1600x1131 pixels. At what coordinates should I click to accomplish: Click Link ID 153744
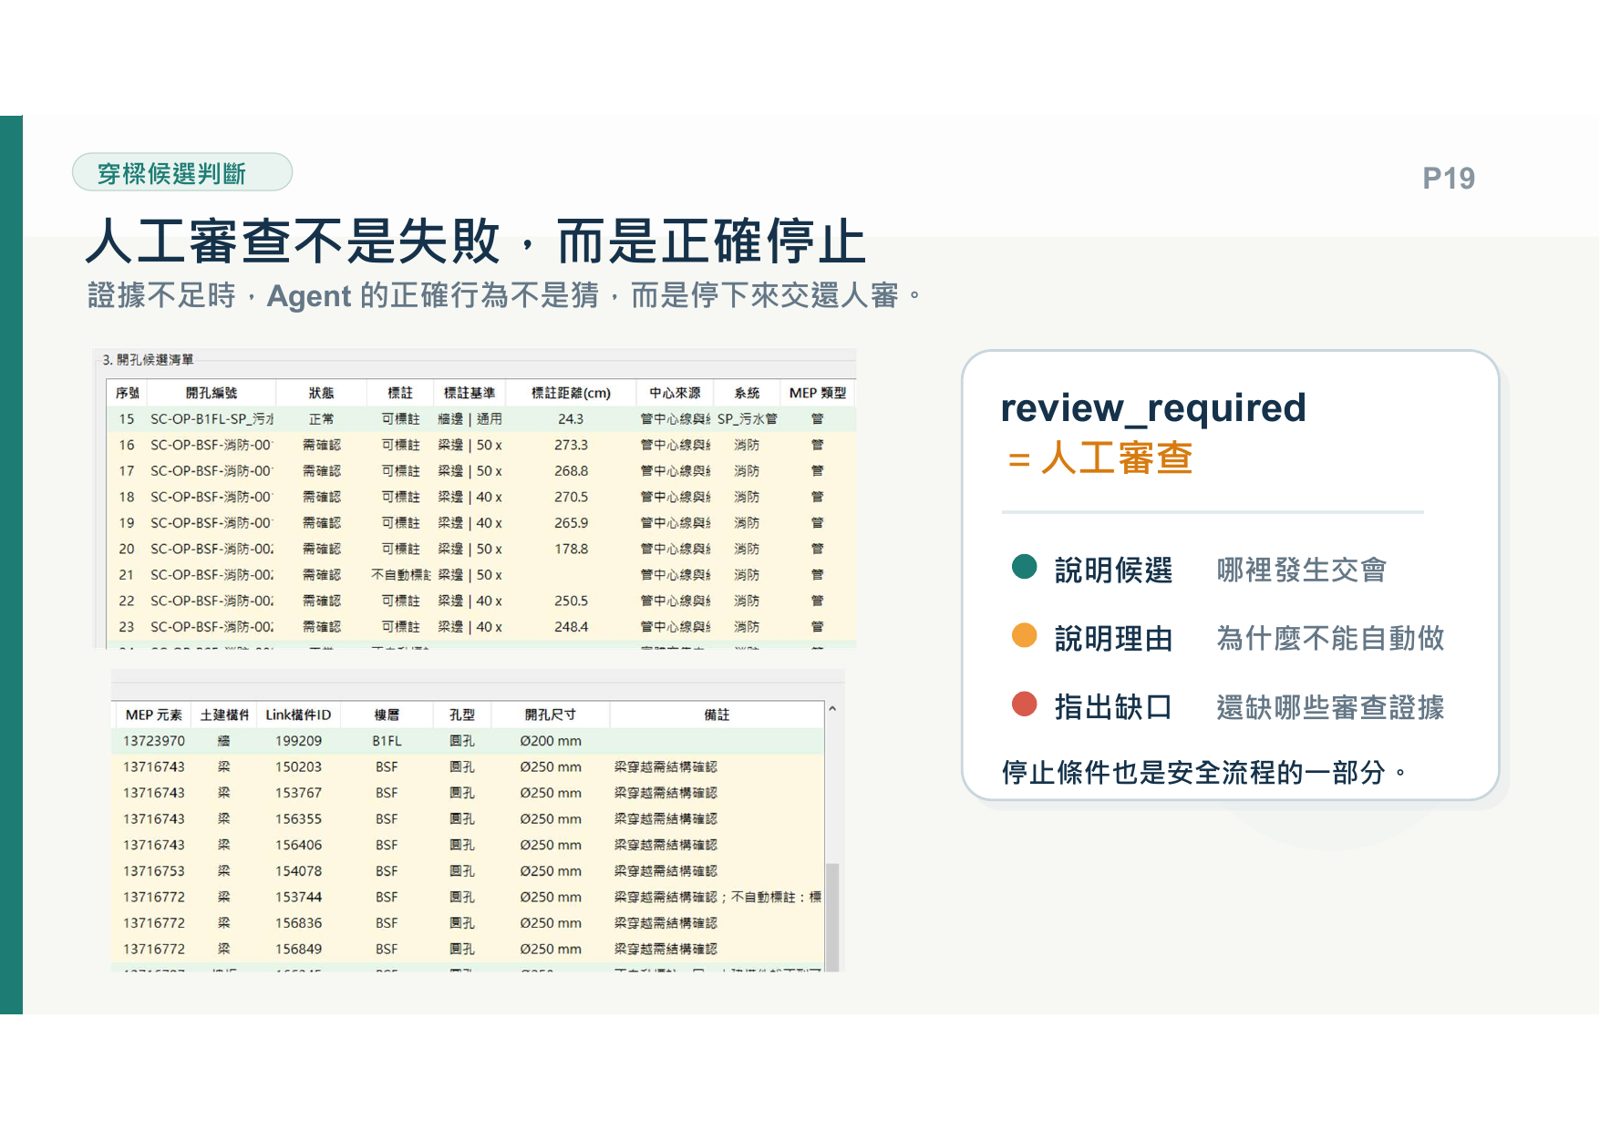[x=298, y=897]
